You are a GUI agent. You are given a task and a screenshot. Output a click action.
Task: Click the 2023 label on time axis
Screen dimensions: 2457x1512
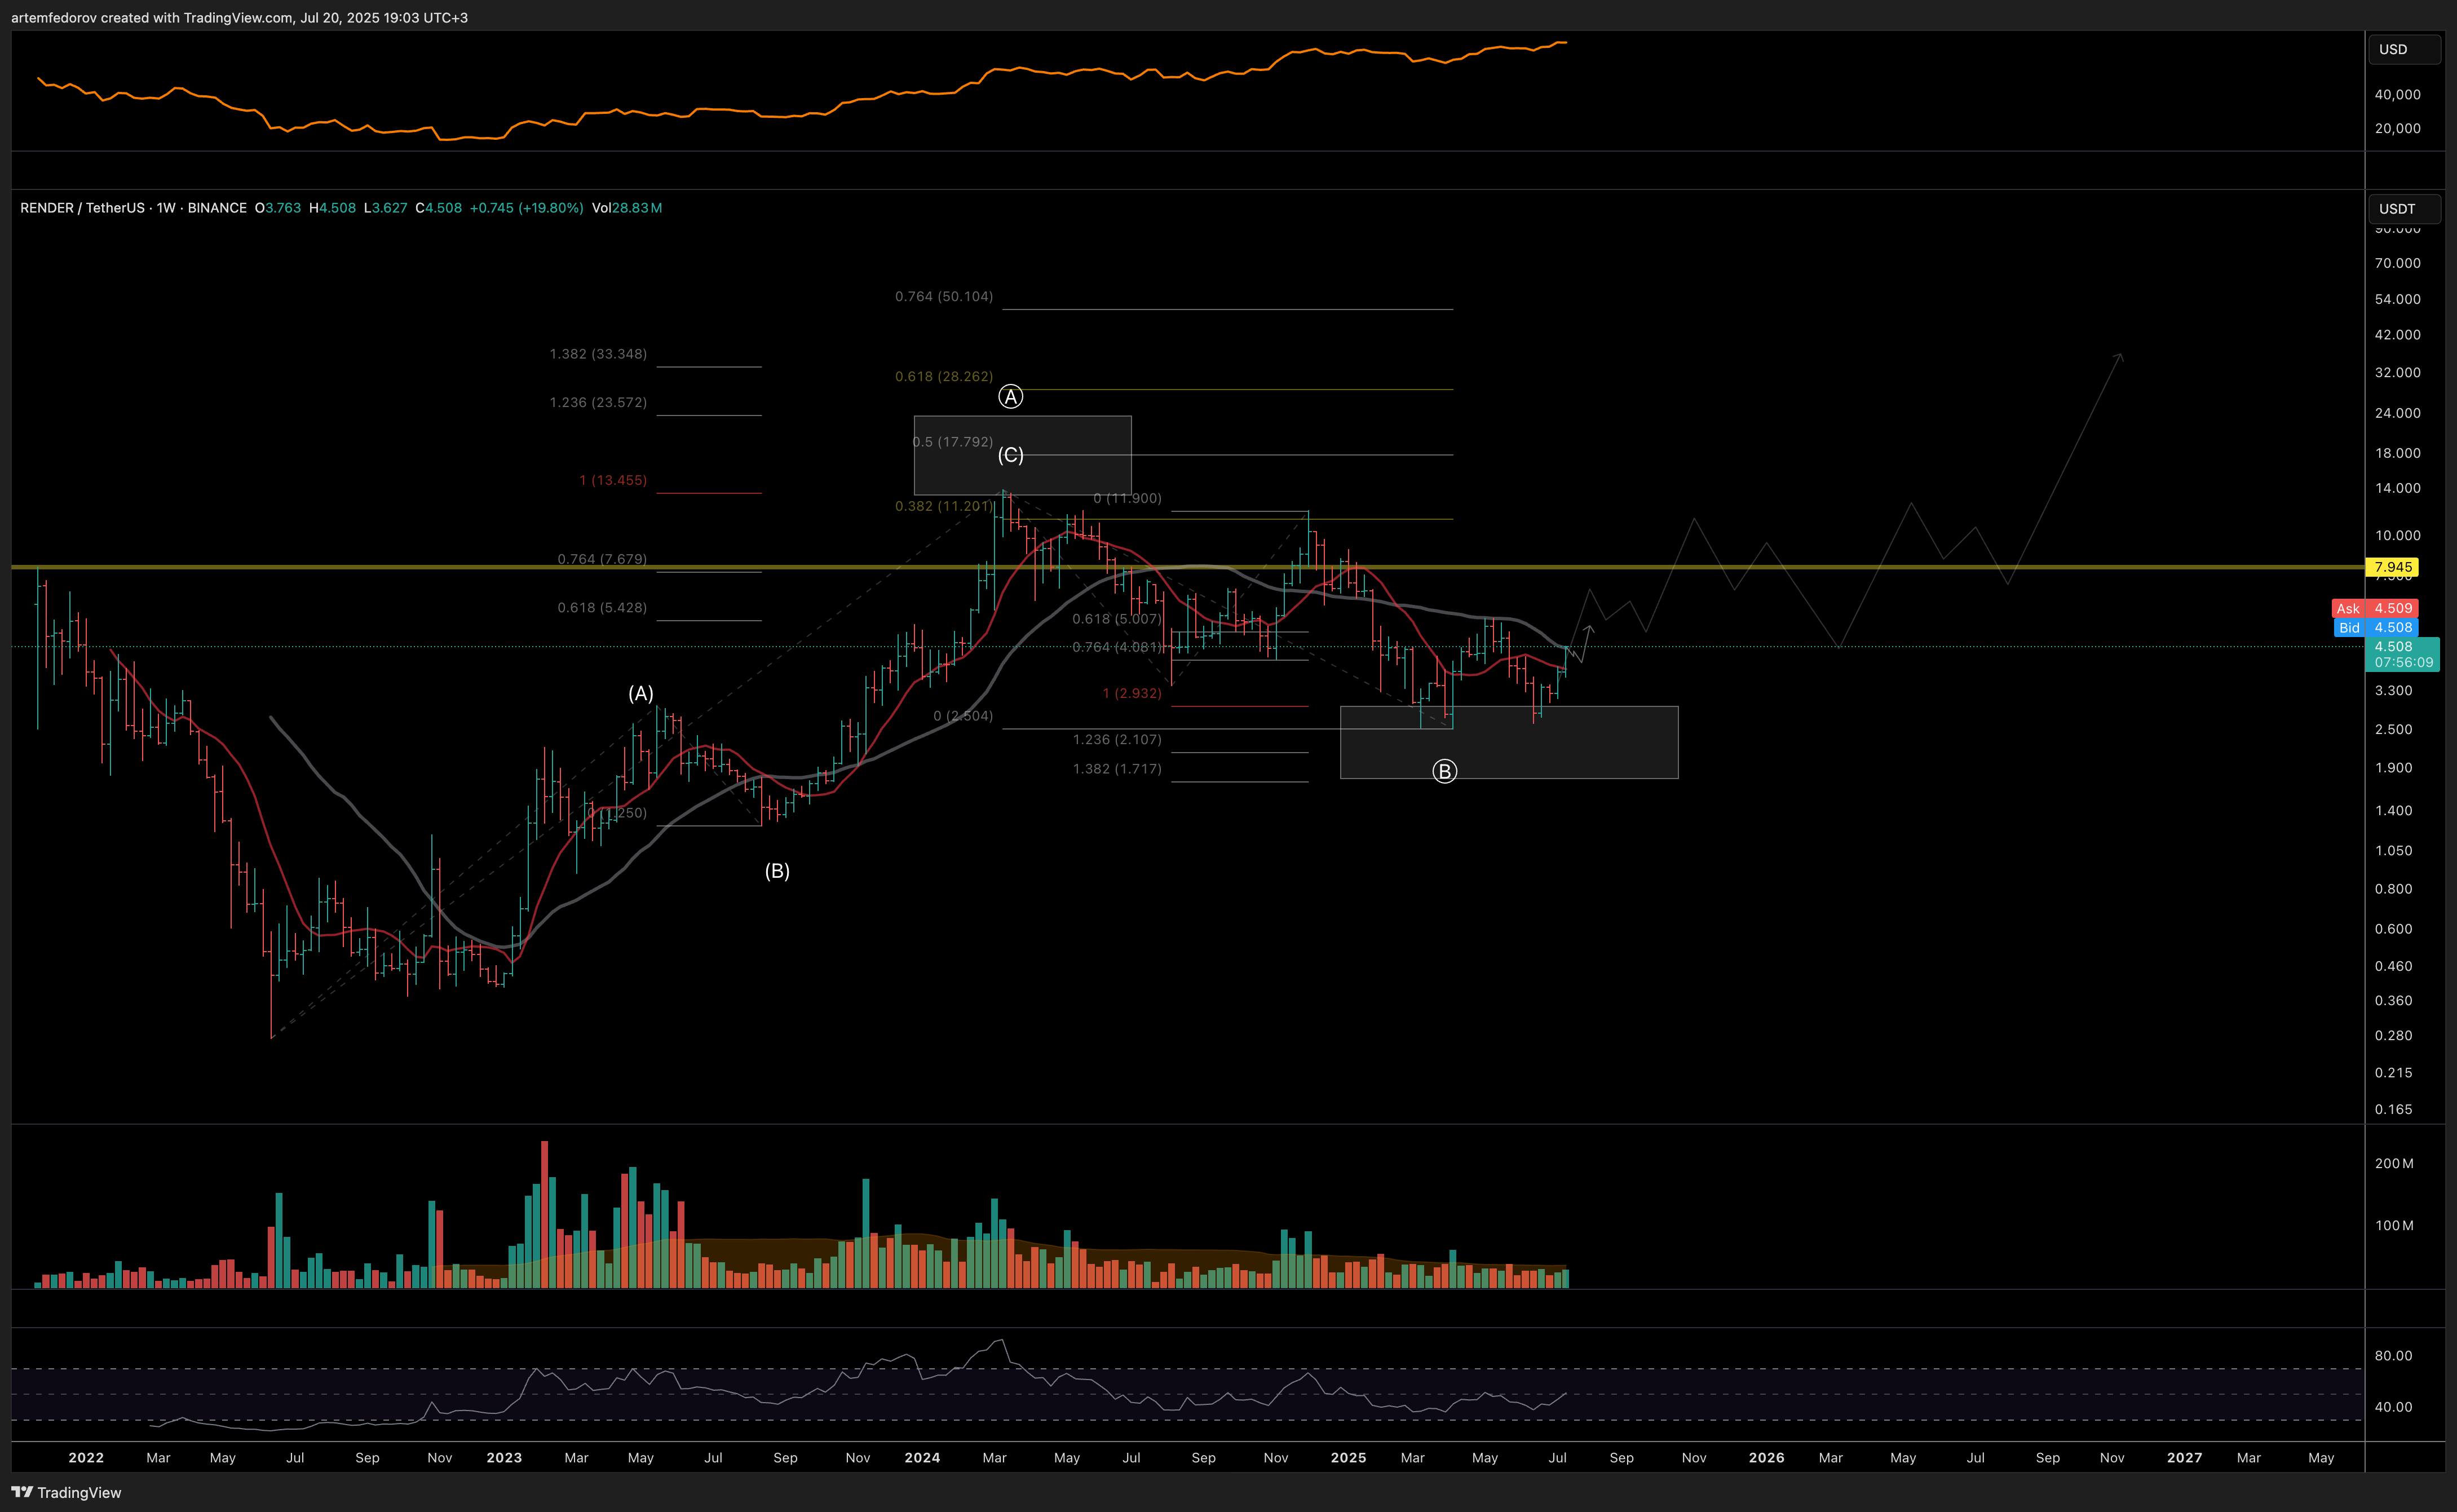click(504, 1457)
